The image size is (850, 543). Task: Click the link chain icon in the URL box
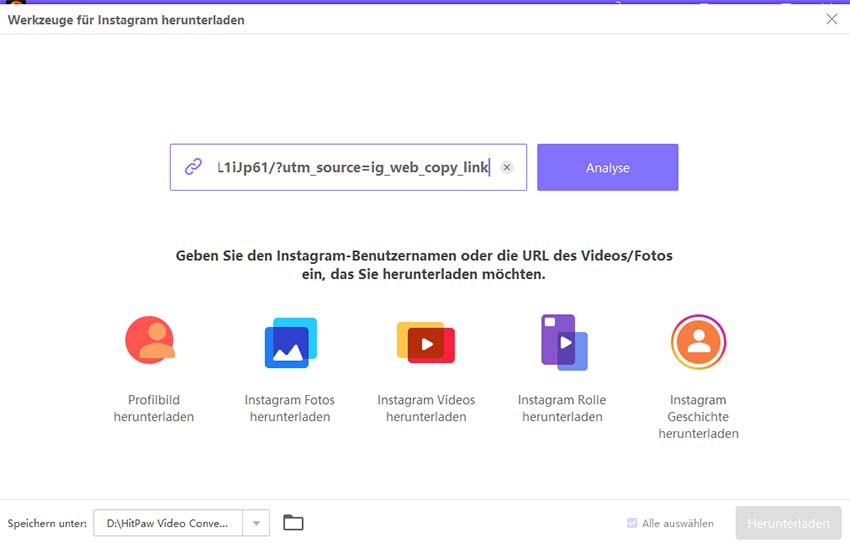pos(194,166)
